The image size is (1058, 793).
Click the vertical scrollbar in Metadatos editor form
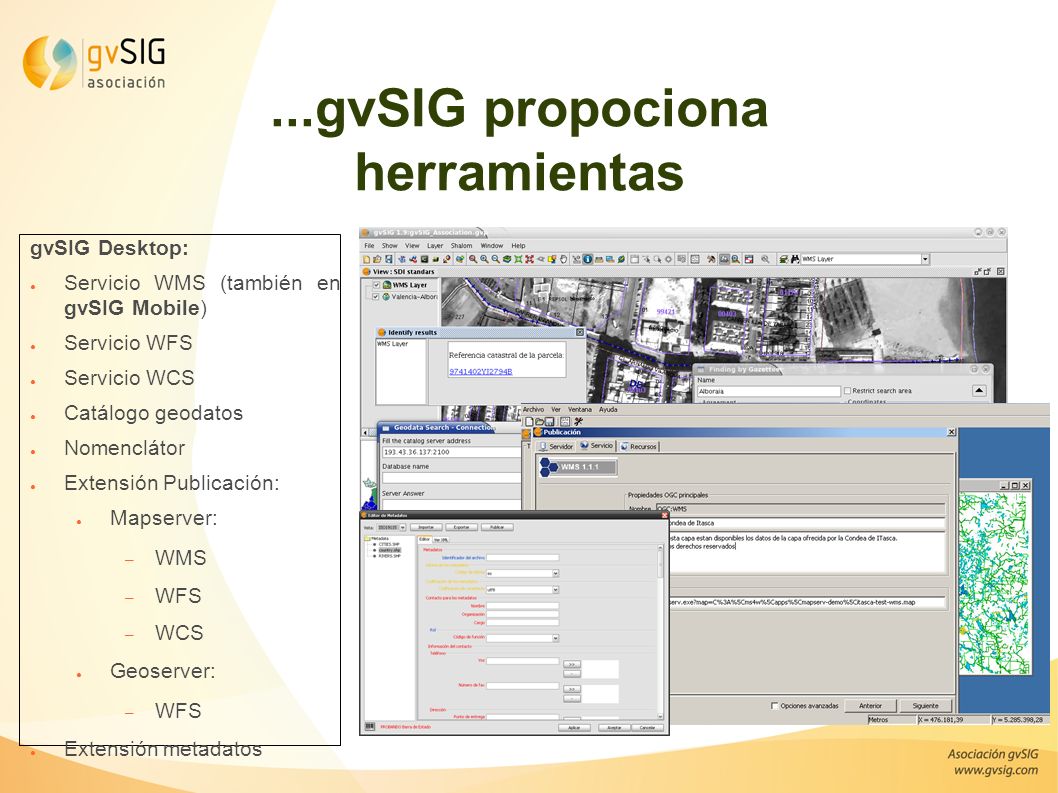pyautogui.click(x=661, y=632)
